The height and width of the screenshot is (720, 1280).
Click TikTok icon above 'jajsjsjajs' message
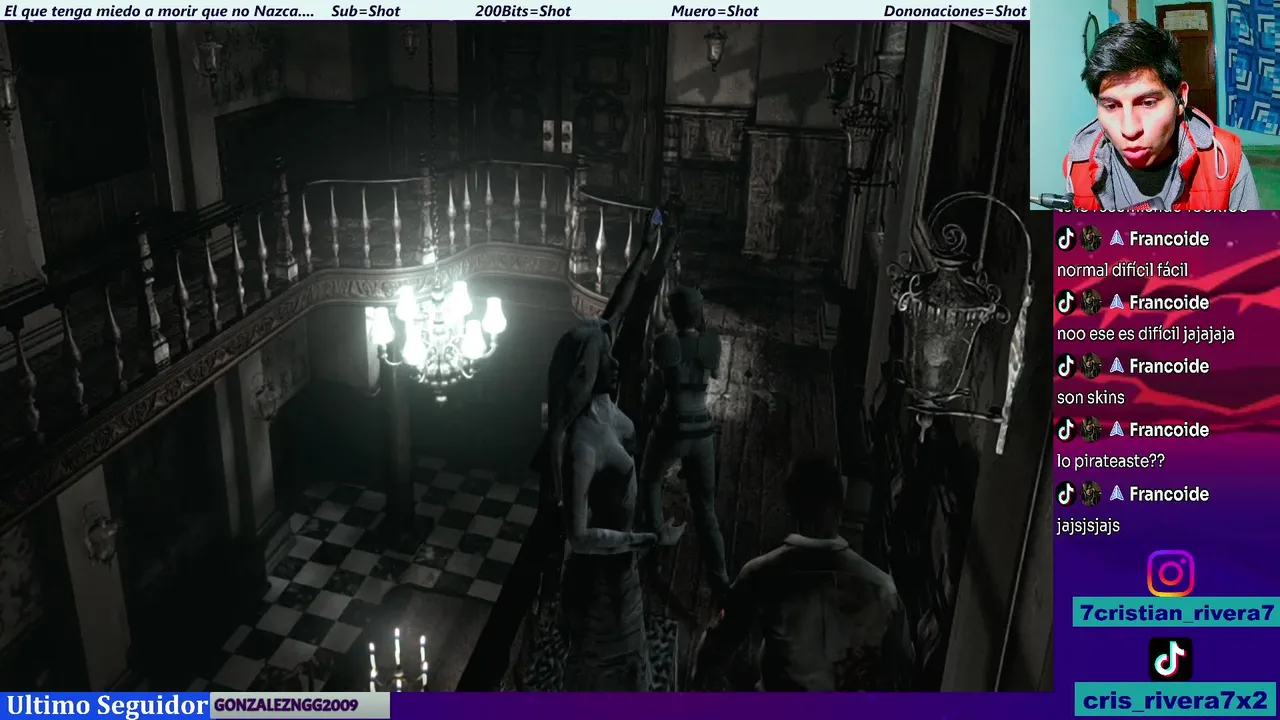tap(1066, 494)
